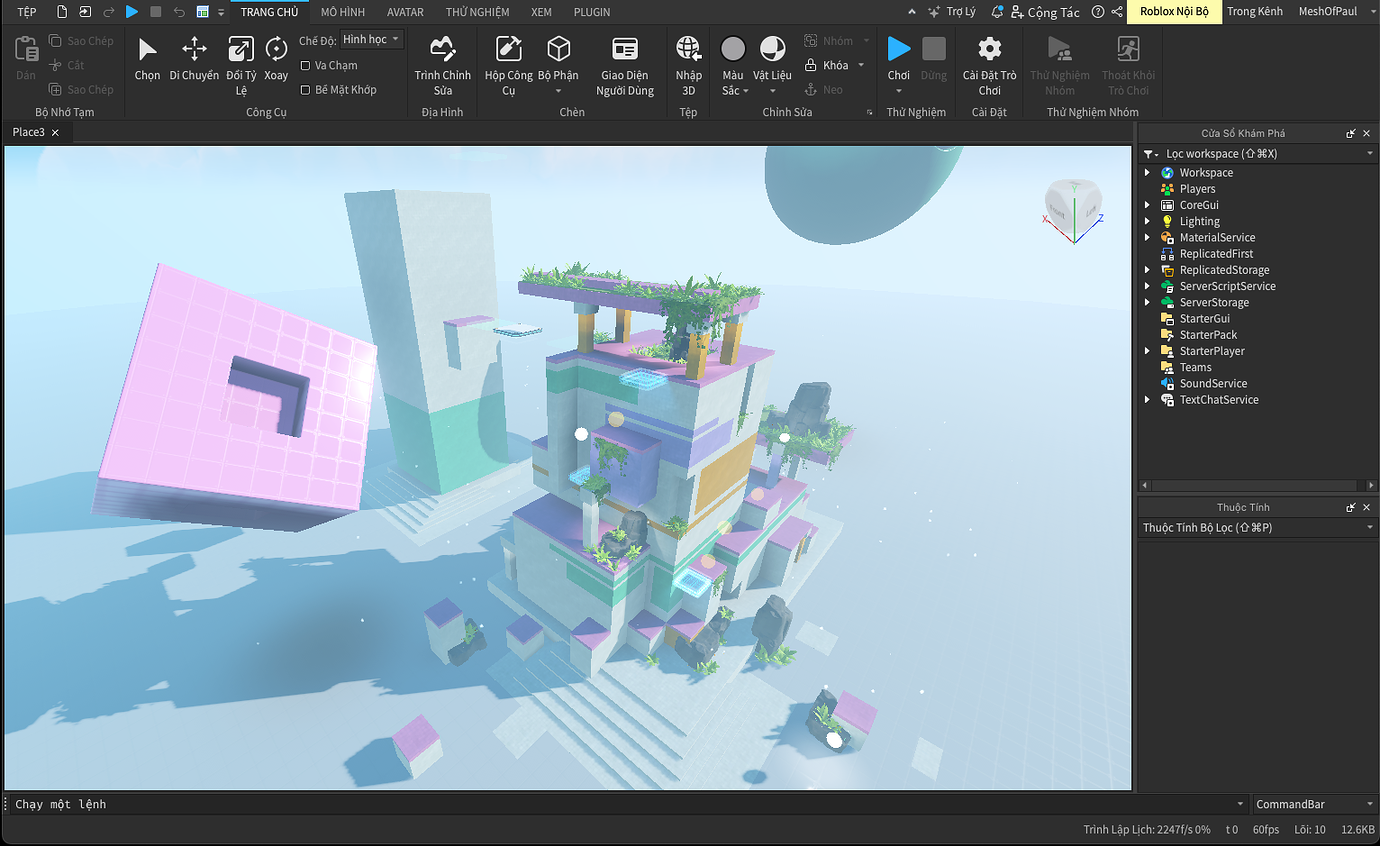
Task: Activate the Di Chuyển move tool
Action: 193,60
